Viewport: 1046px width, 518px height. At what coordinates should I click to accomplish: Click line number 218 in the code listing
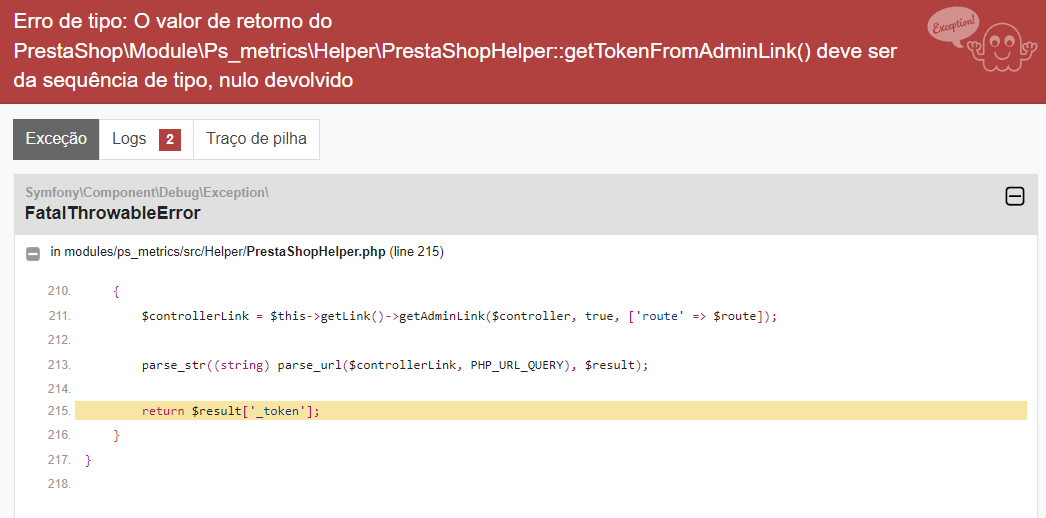tap(59, 484)
